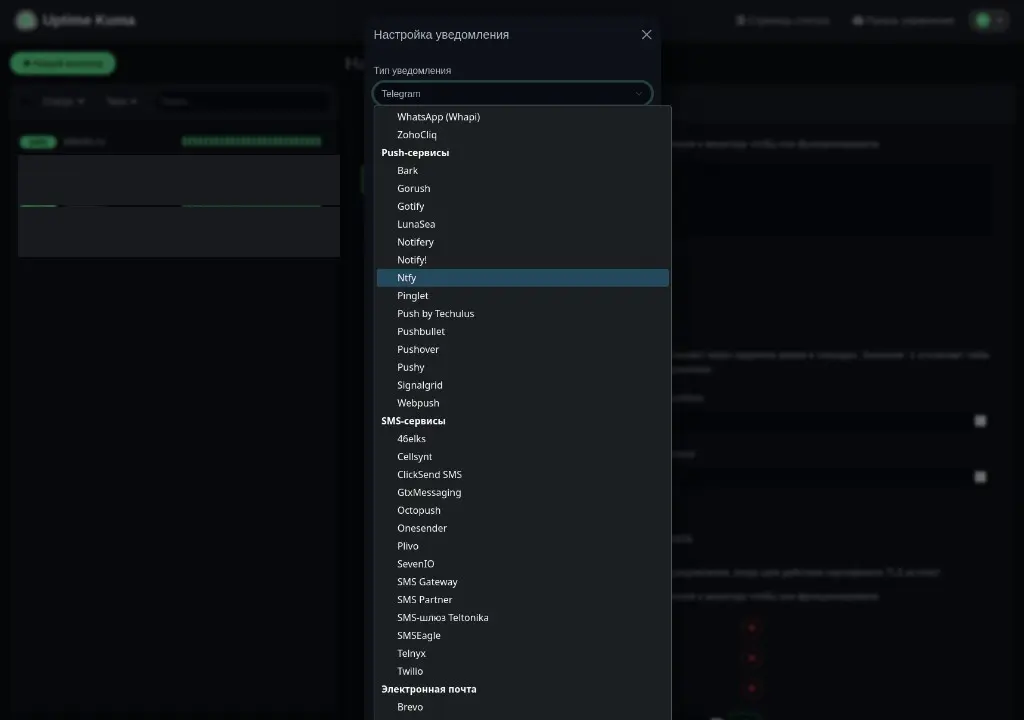Select WhatsApp (Whapi) from the list
Viewport: 1024px width, 720px height.
[x=522, y=117]
